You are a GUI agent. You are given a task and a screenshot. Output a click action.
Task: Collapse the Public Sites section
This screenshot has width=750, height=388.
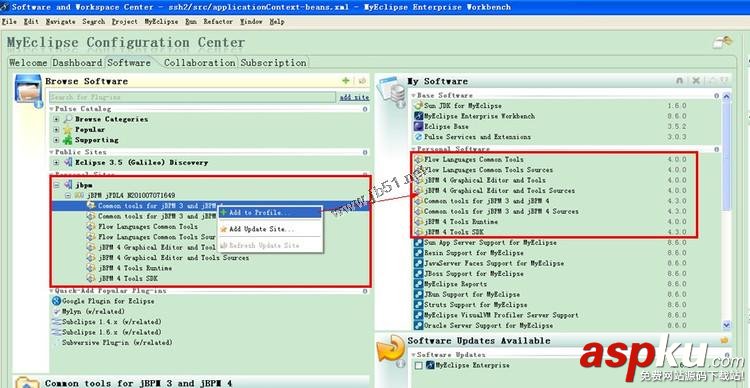53,152
